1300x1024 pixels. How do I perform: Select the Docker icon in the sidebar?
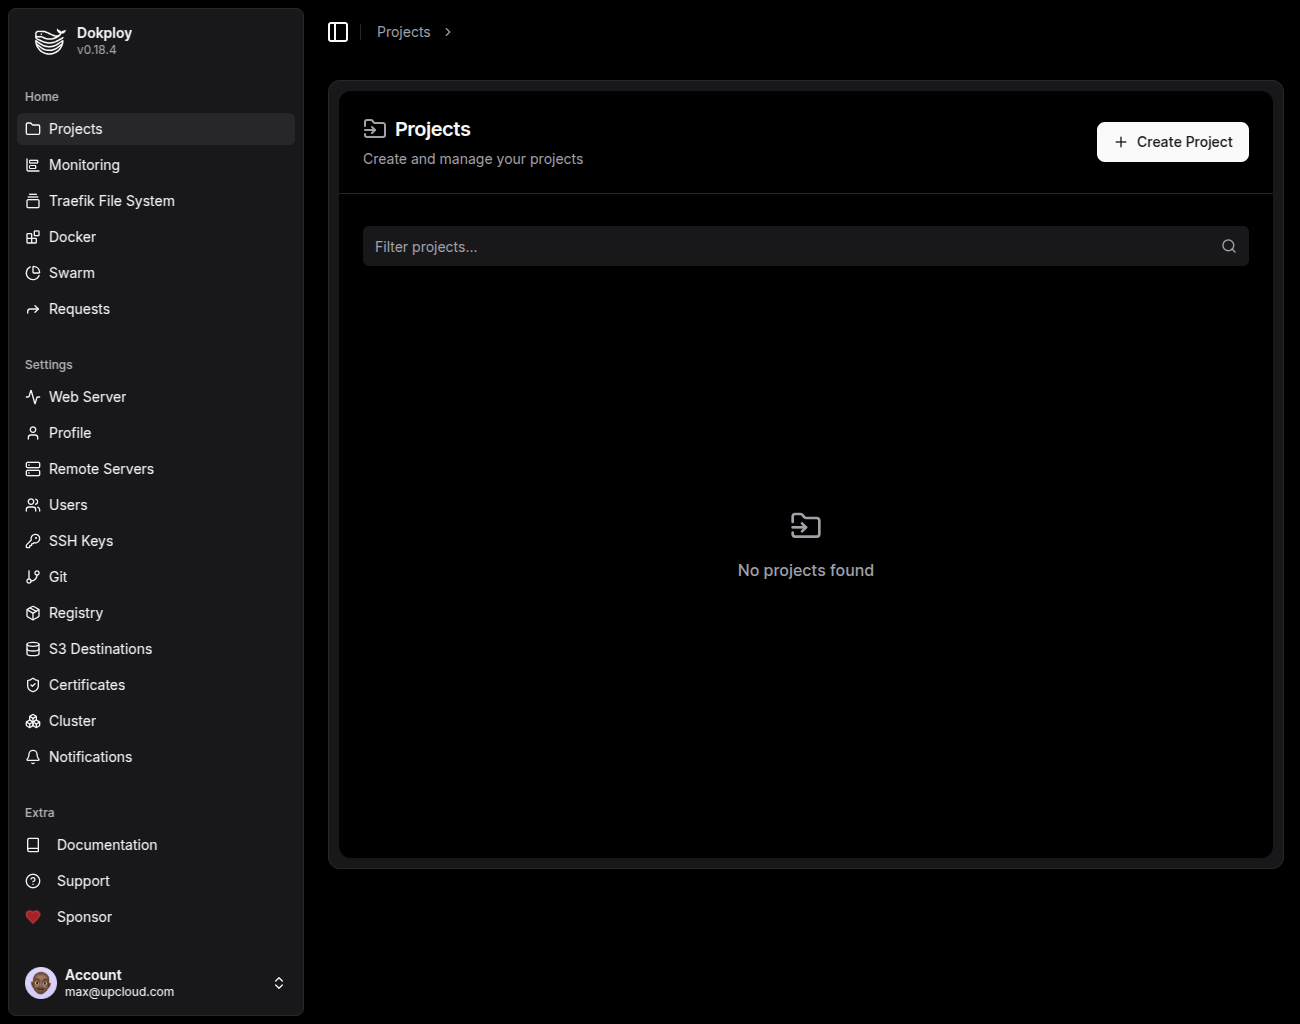(33, 237)
